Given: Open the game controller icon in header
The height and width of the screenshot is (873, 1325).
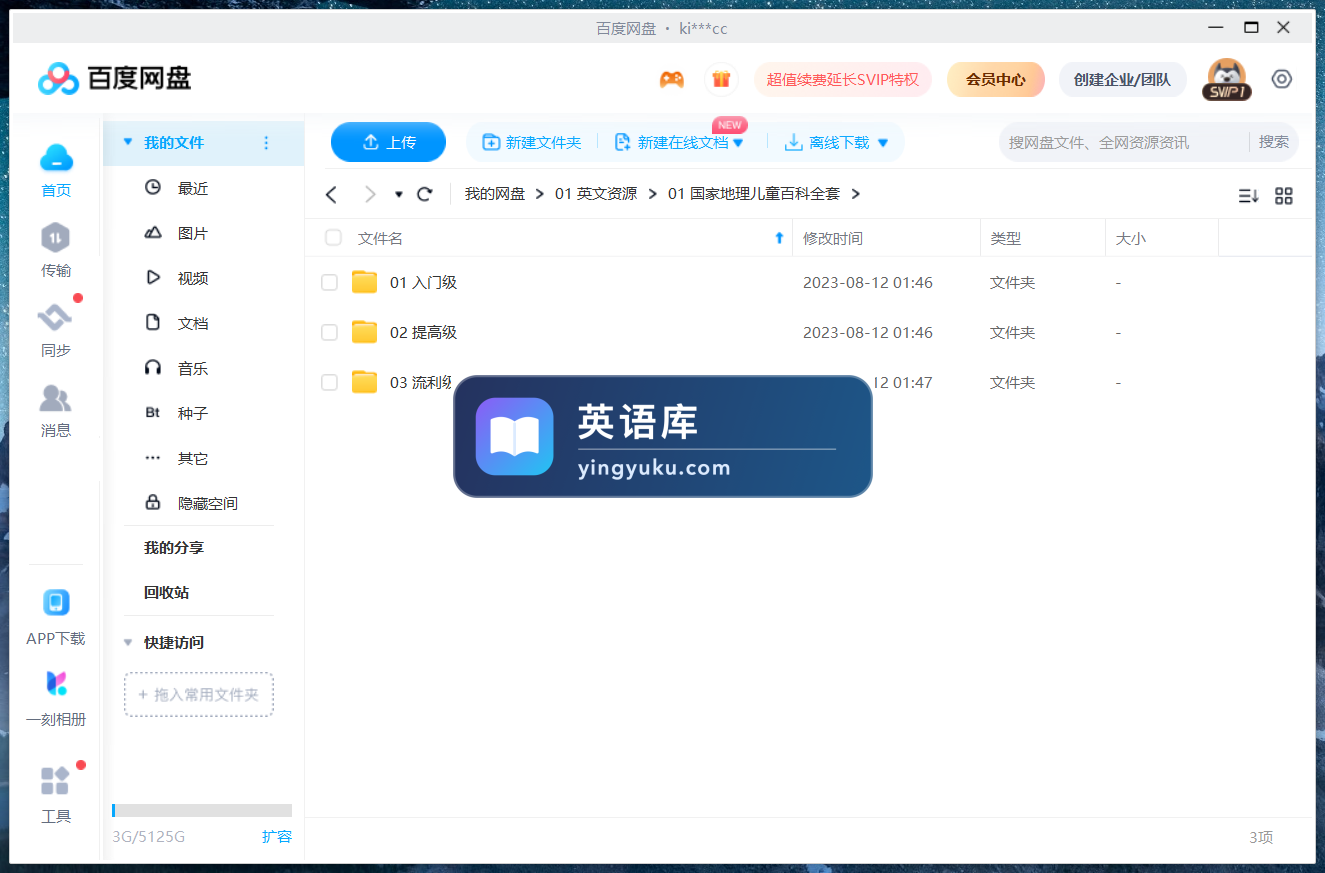Looking at the screenshot, I should (x=671, y=79).
